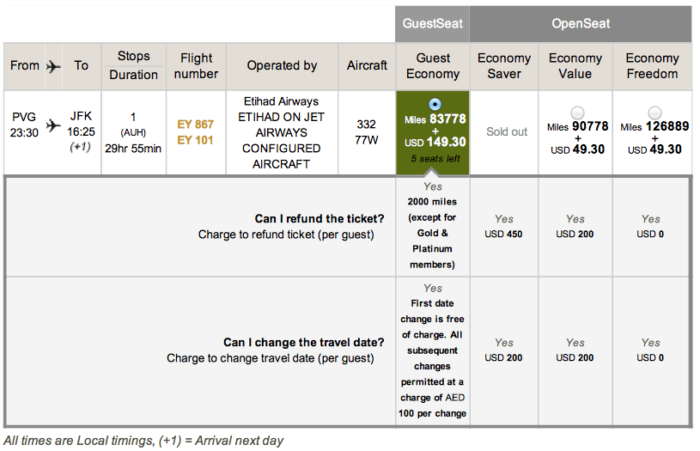Switch to the OpenSeat tab
The width and height of the screenshot is (700, 451).
click(x=580, y=24)
